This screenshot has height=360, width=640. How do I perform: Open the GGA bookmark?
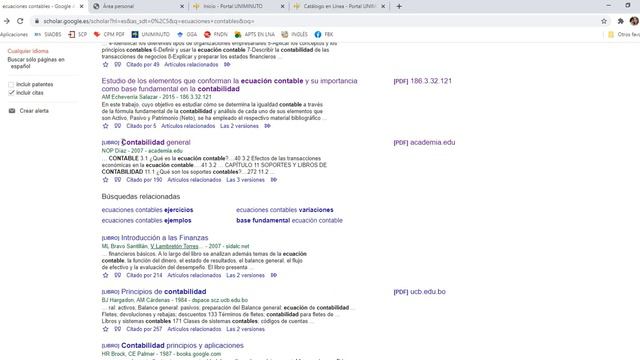tap(187, 35)
